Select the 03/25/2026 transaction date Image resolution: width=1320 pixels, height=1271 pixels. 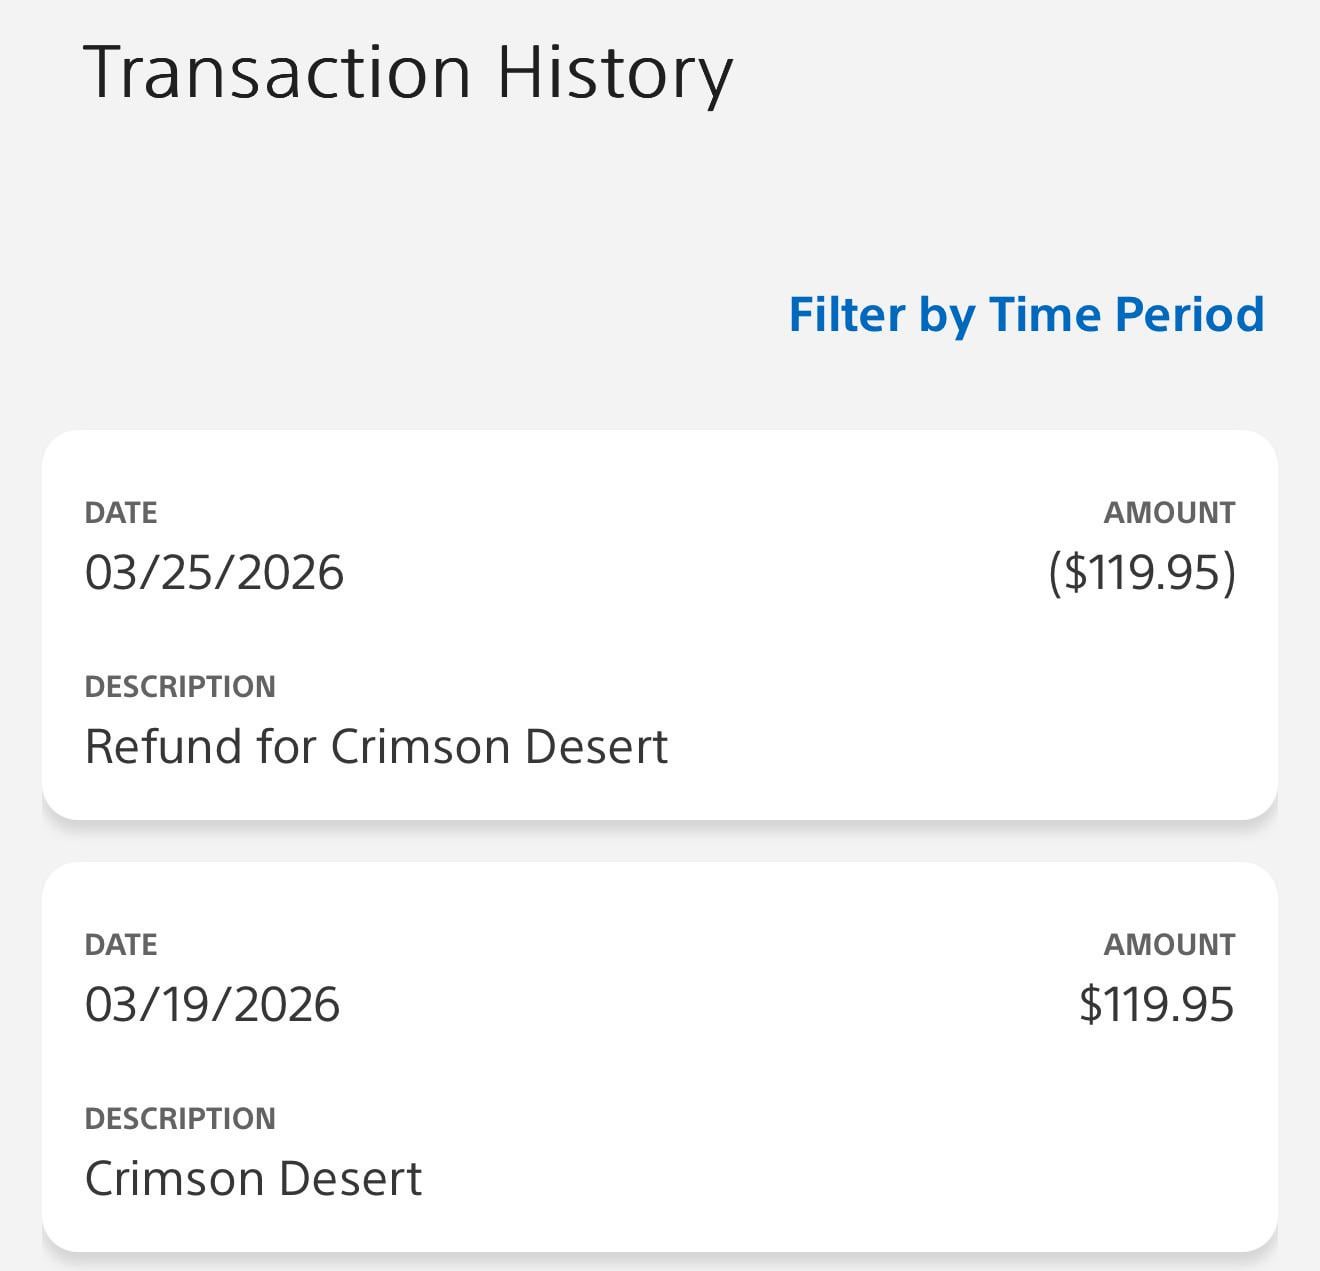pyautogui.click(x=214, y=573)
